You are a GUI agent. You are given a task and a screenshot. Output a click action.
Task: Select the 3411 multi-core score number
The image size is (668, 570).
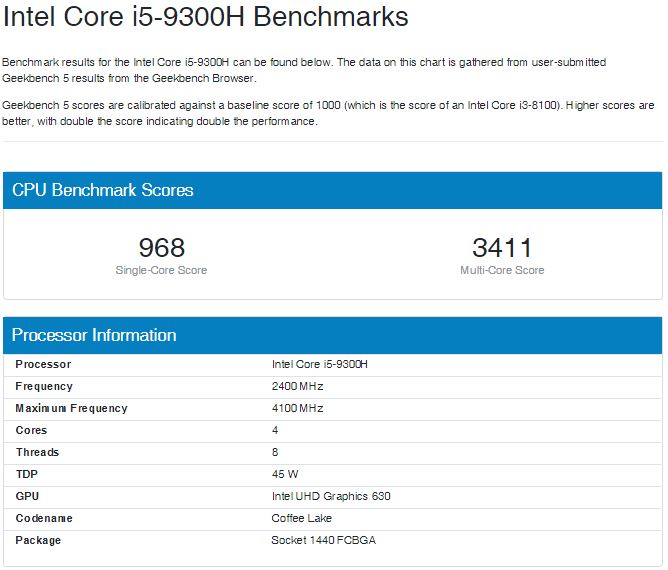[502, 247]
